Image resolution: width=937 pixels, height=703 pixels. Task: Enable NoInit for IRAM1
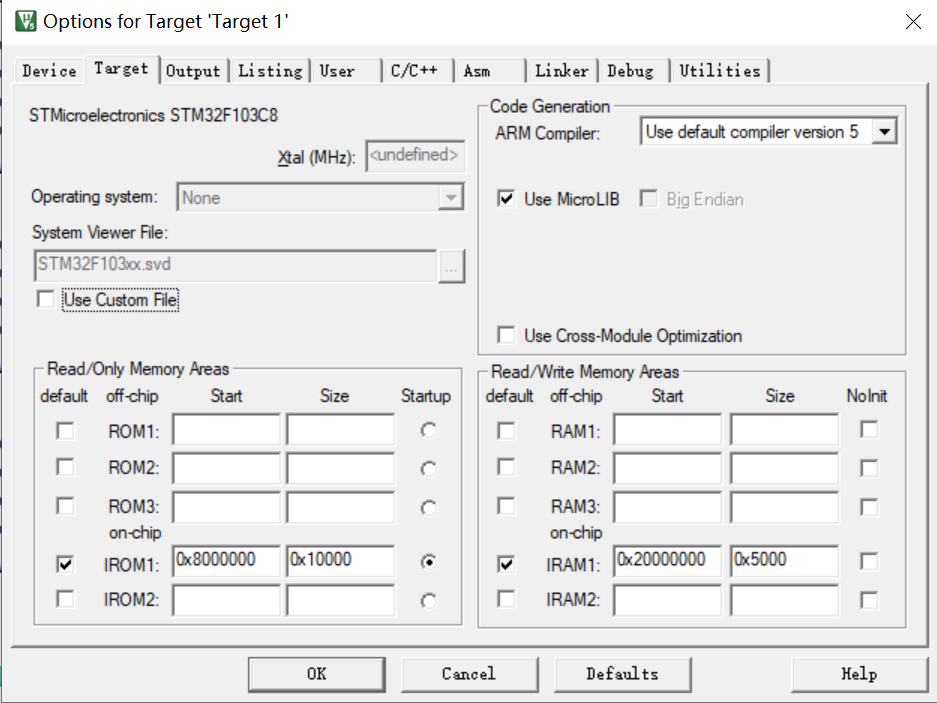pyautogui.click(x=869, y=561)
